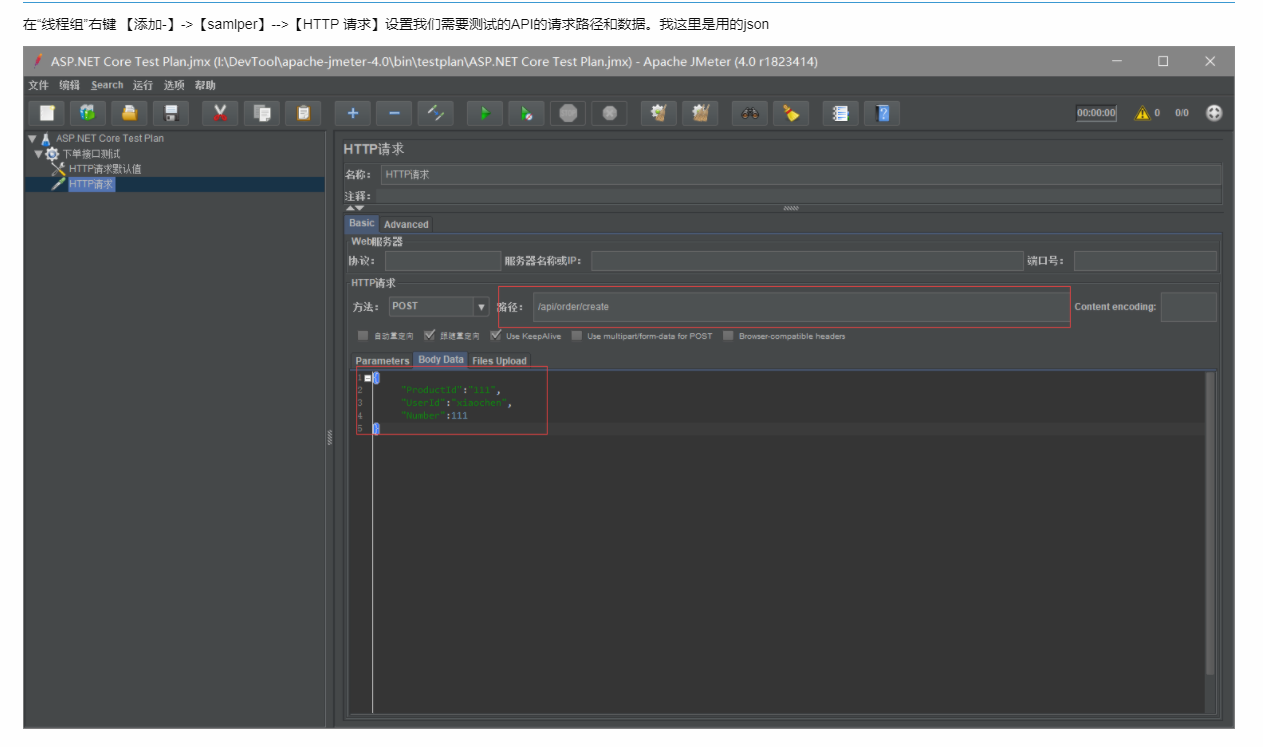Click the remote engines status icon
This screenshot has height=747, width=1263.
pyautogui.click(x=1214, y=113)
